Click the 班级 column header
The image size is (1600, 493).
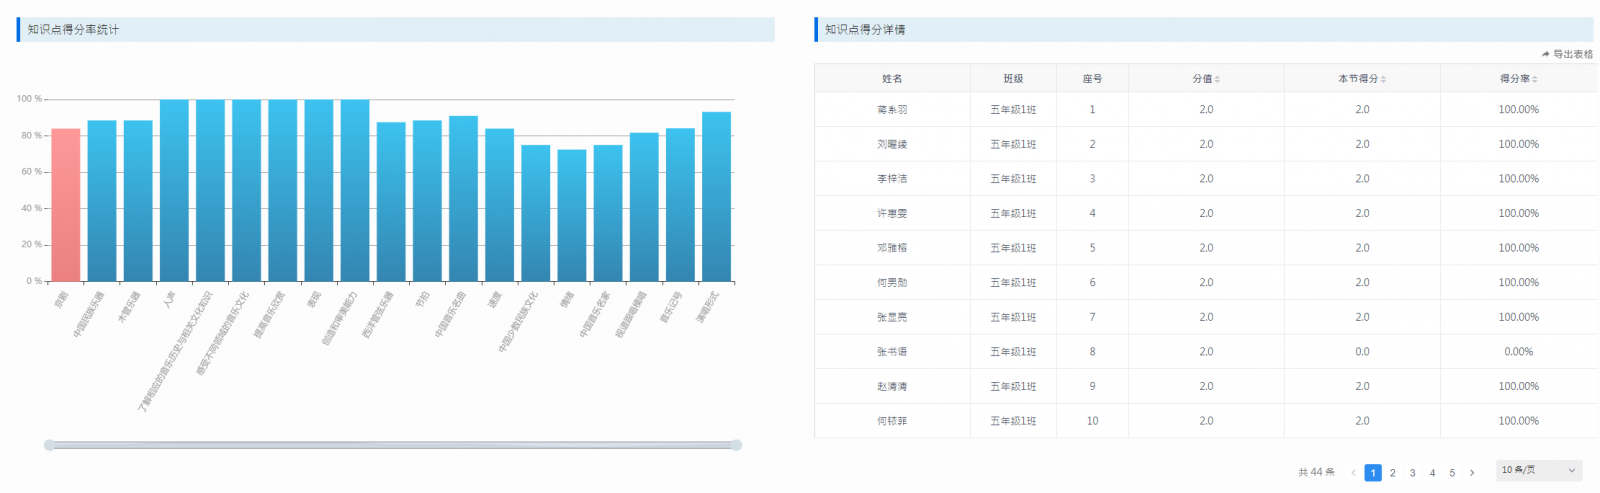coord(1013,79)
